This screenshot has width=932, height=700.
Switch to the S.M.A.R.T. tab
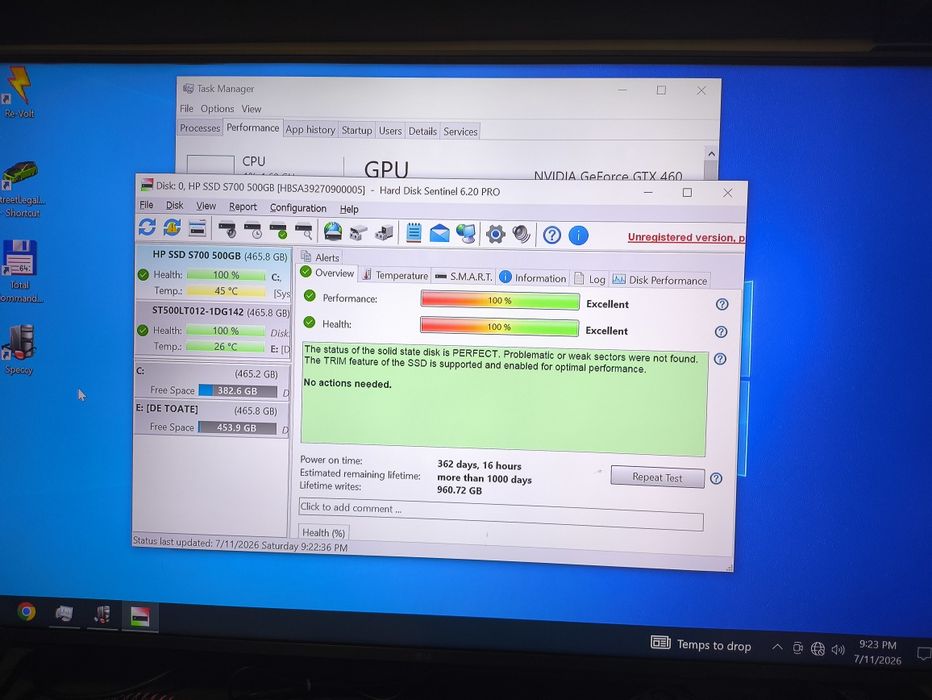pos(464,277)
